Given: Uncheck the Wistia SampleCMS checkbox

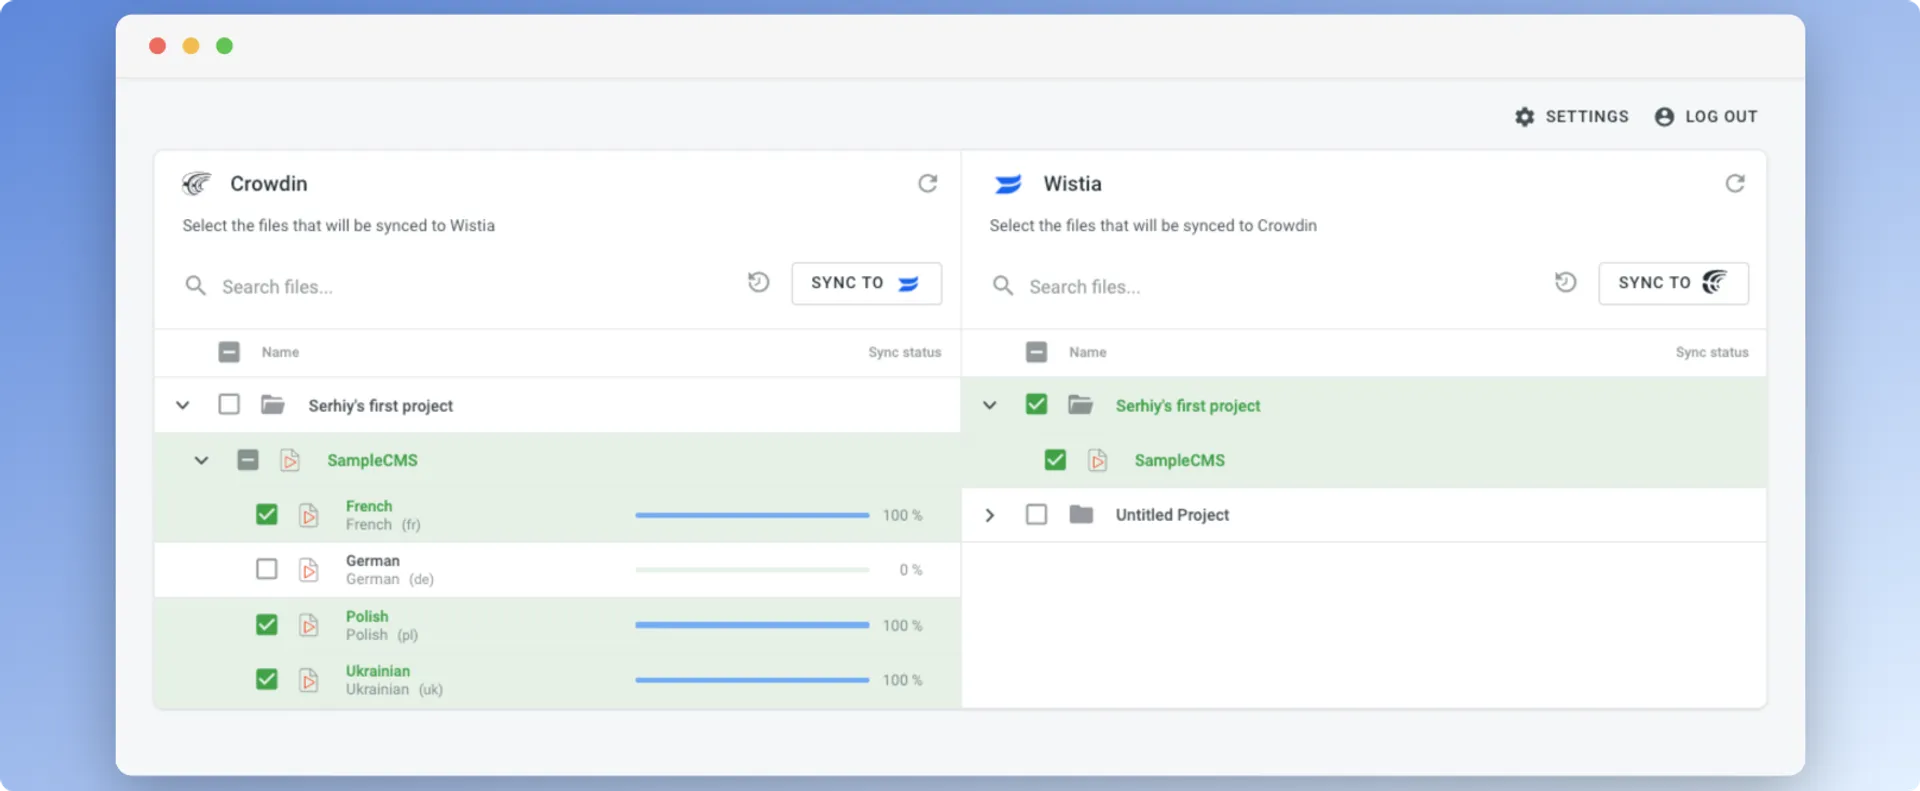Looking at the screenshot, I should [1055, 460].
